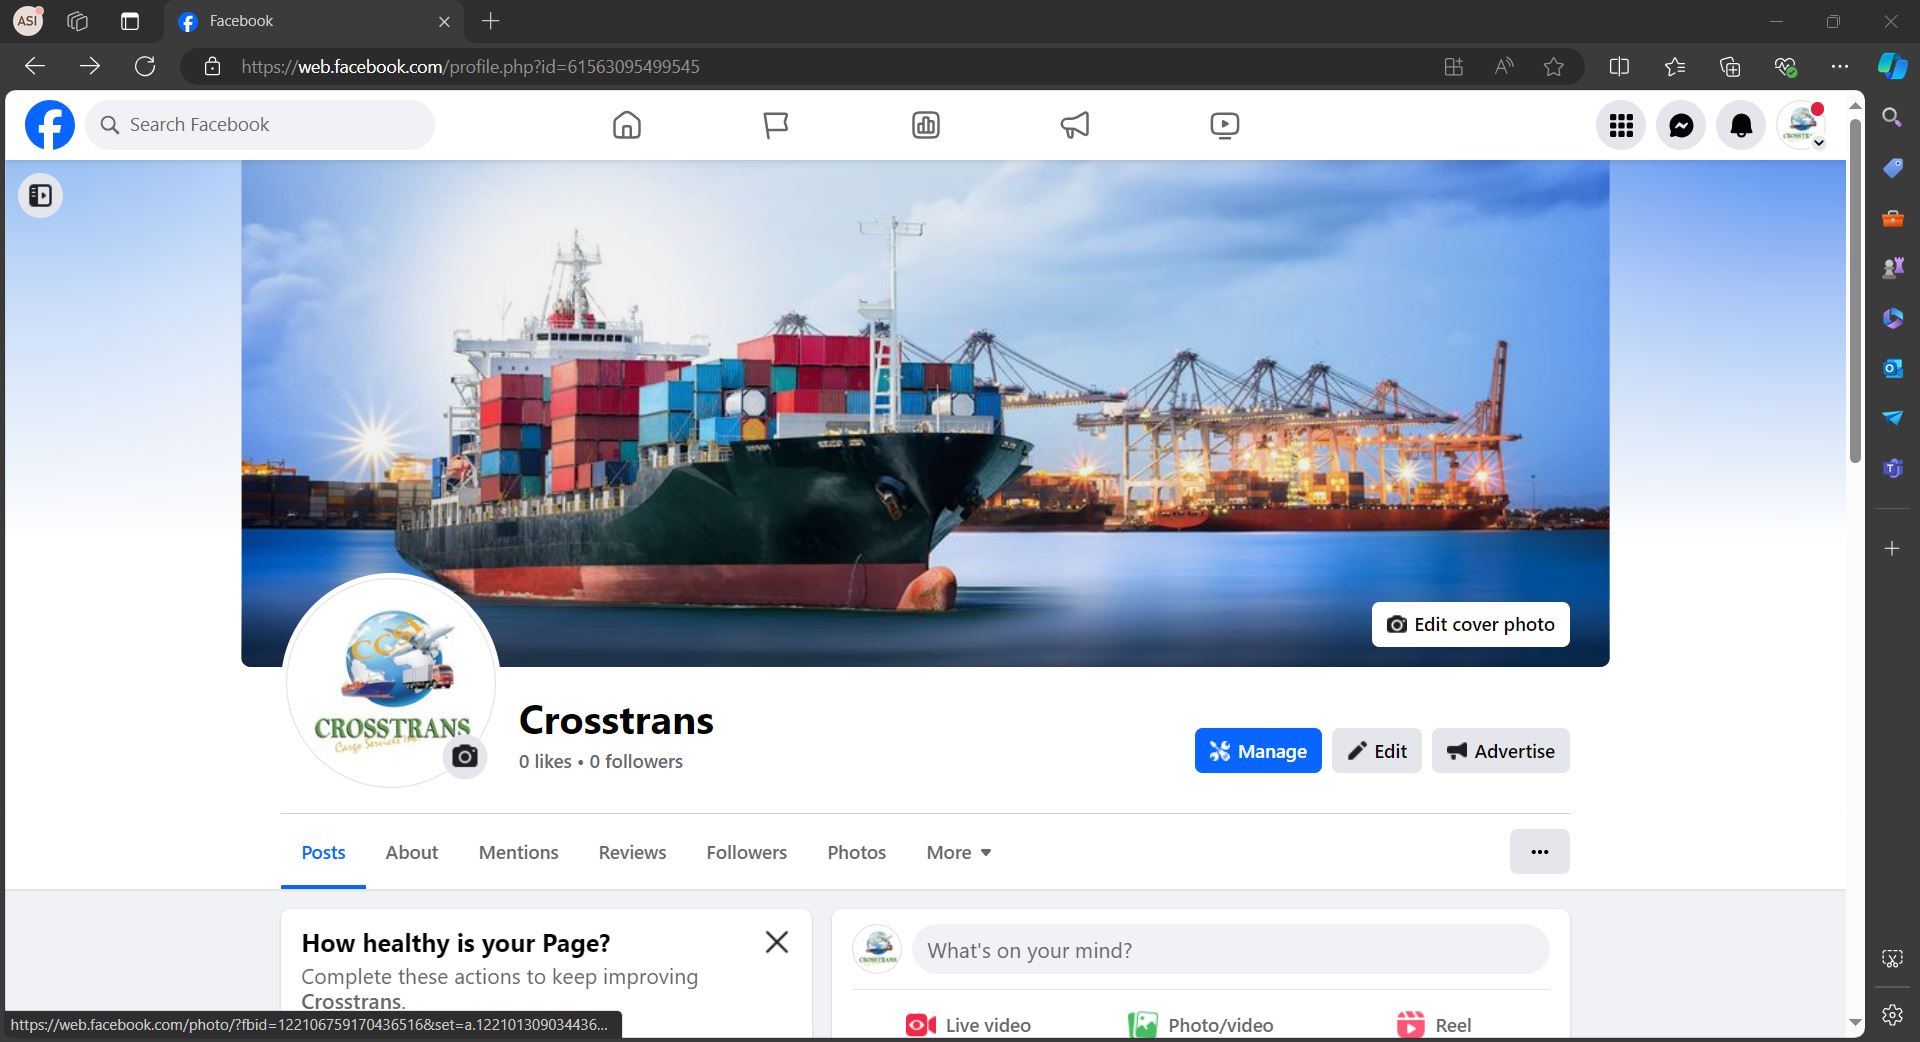Open Professional dashboard chart icon
This screenshot has width=1920, height=1042.
pyautogui.click(x=926, y=125)
